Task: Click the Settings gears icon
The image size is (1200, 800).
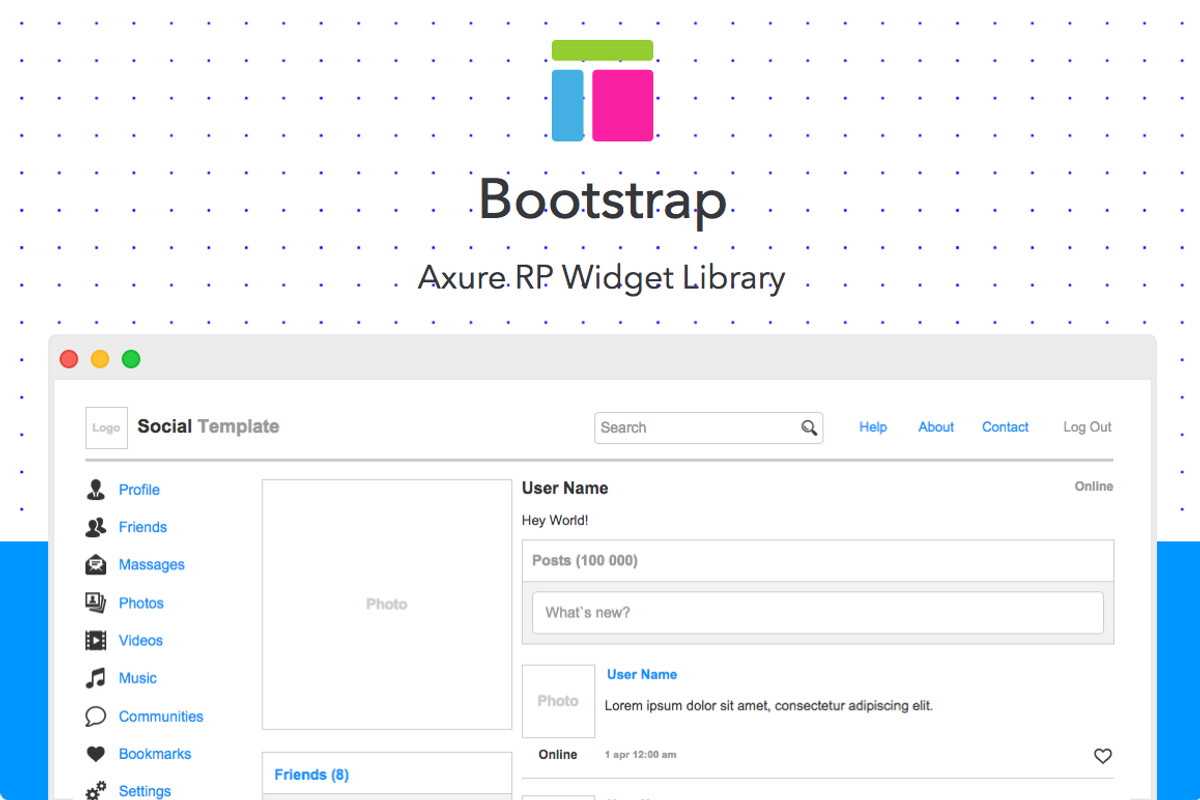Action: pos(96,791)
